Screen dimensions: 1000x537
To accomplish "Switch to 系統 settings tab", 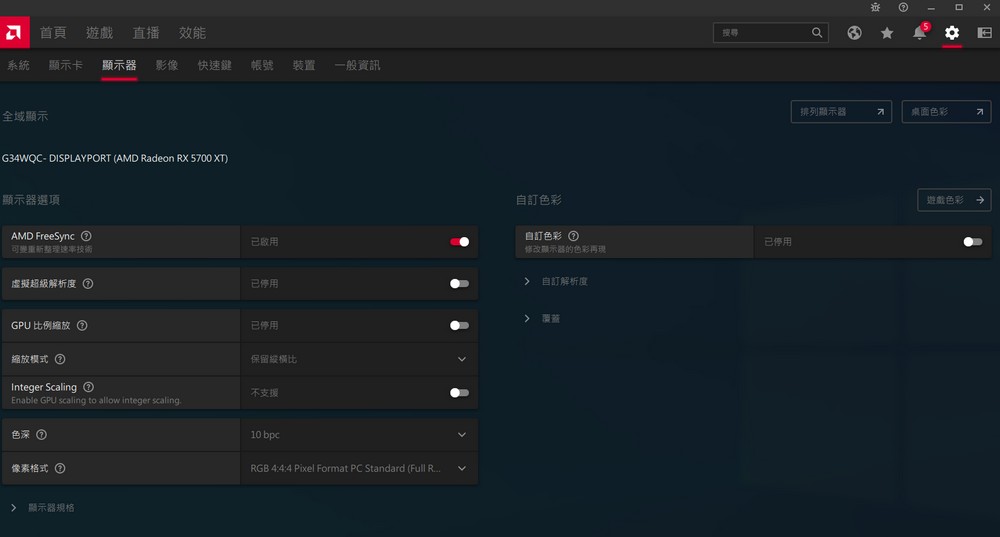I will tap(18, 65).
